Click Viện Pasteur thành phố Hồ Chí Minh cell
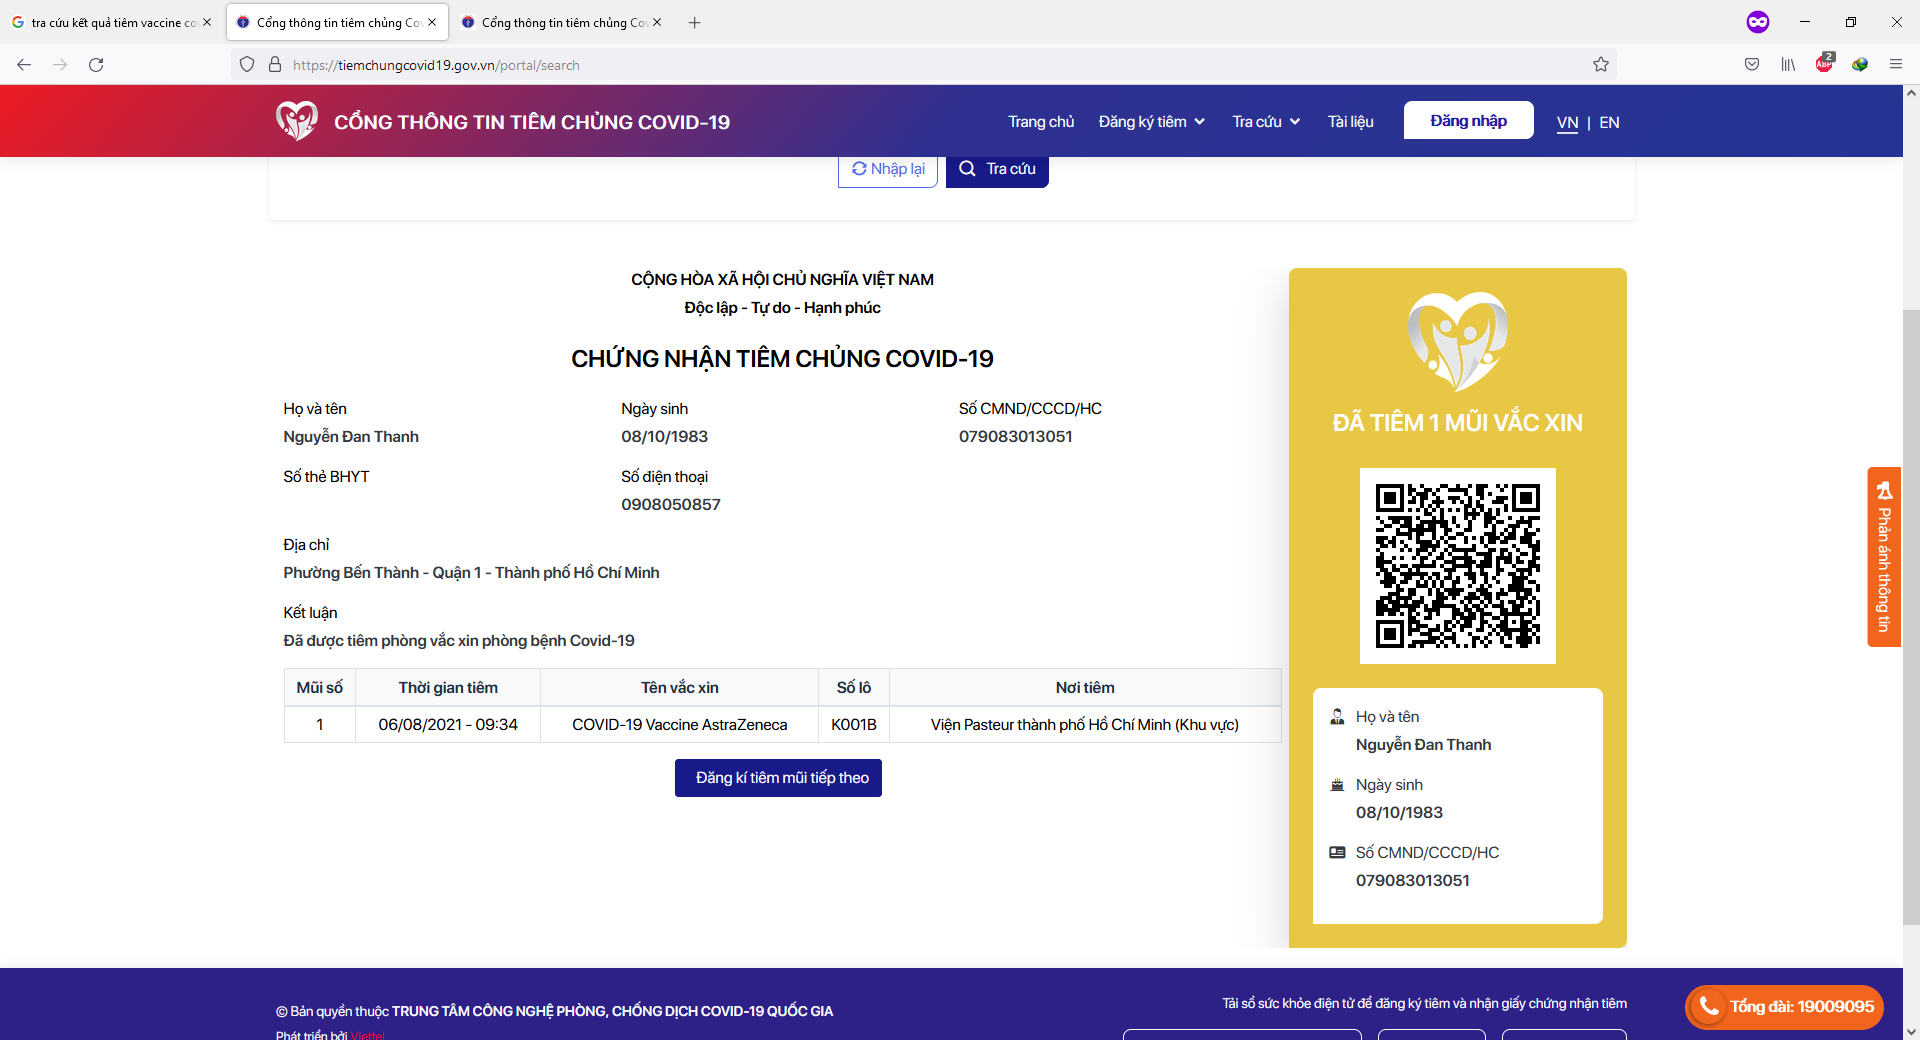The width and height of the screenshot is (1920, 1040). pyautogui.click(x=1085, y=725)
